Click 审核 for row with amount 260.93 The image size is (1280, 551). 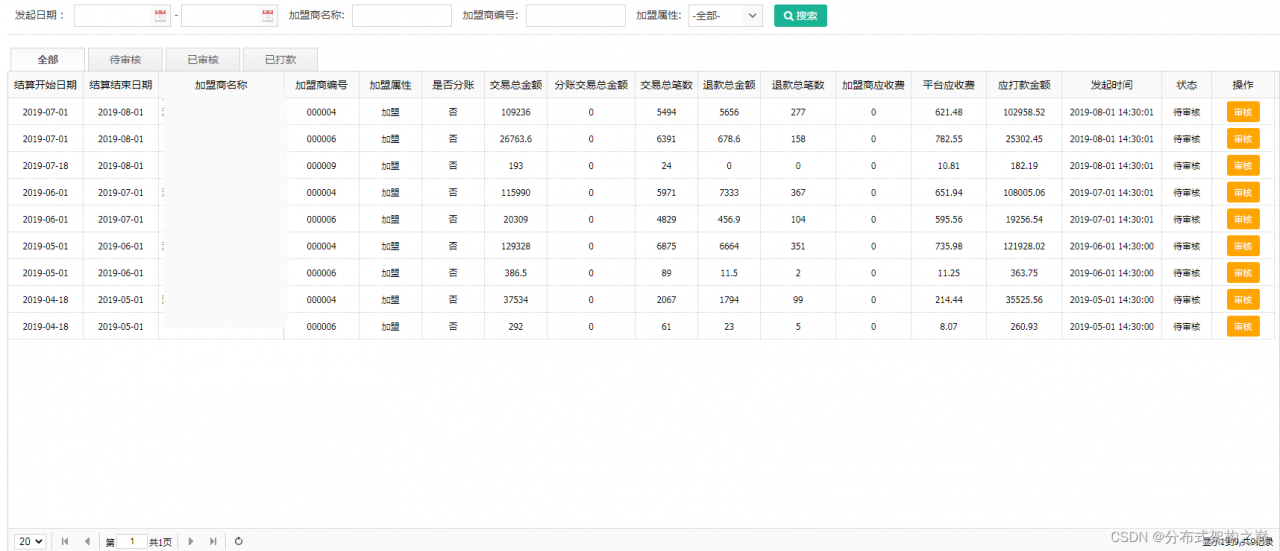click(1243, 326)
